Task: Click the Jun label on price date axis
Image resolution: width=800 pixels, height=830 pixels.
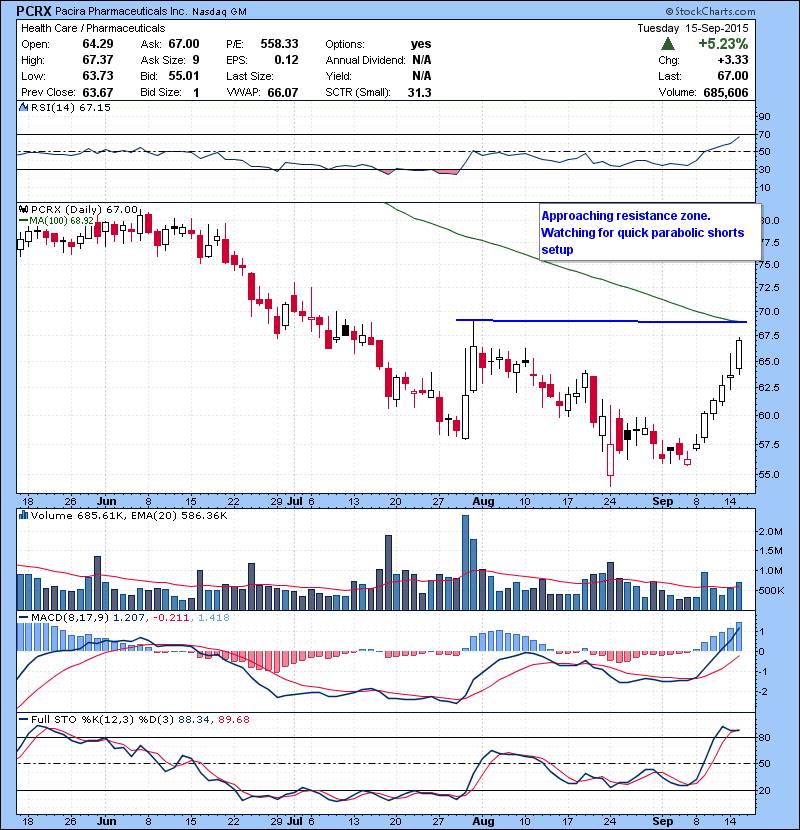Action: [x=104, y=501]
